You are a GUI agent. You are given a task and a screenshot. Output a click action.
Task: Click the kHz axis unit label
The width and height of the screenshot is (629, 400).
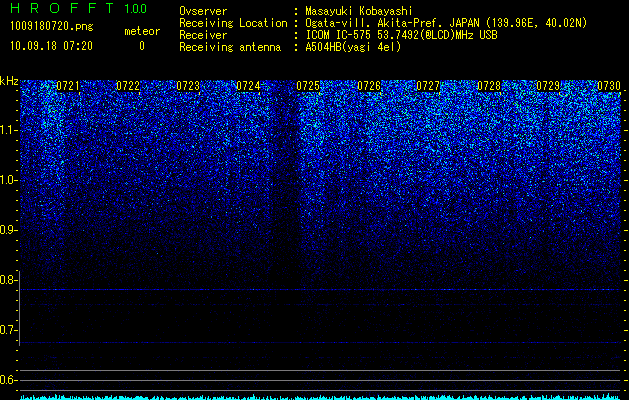click(x=9, y=81)
